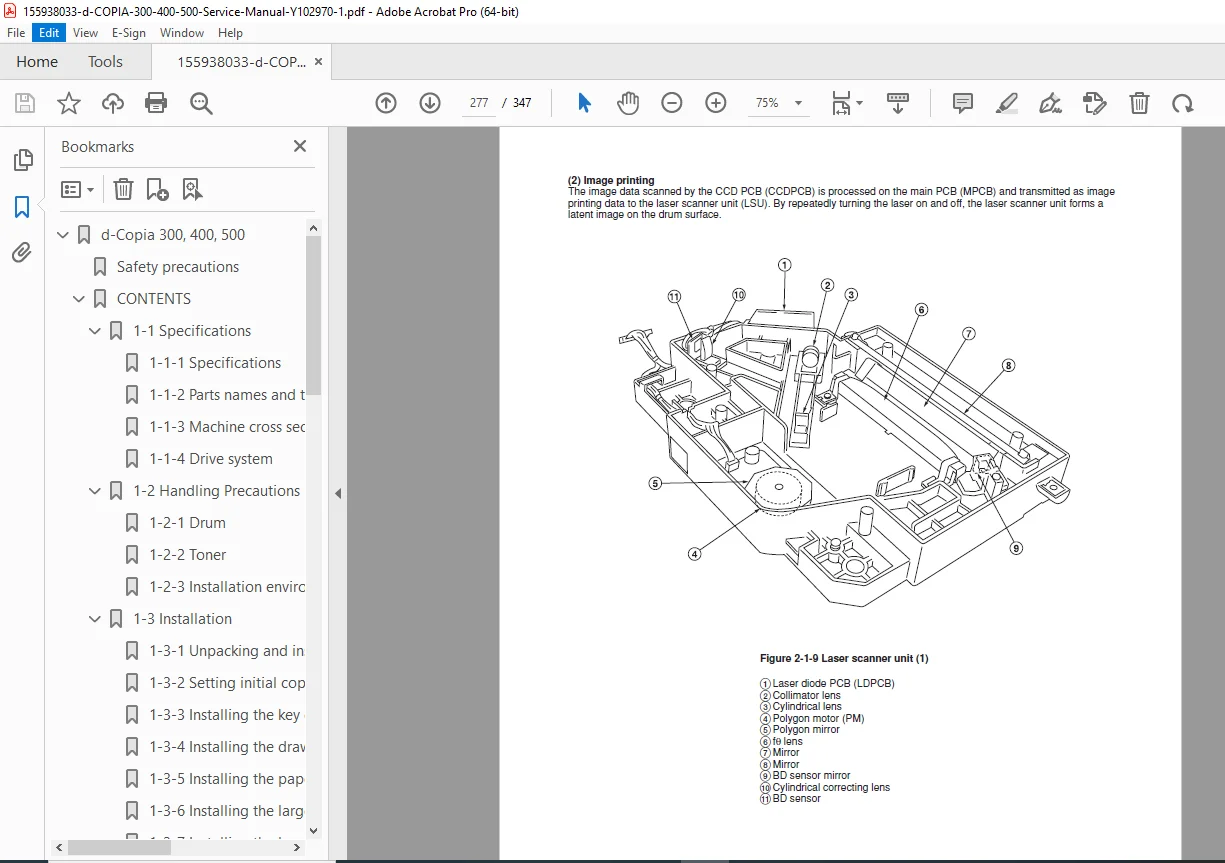
Task: Select the highlight text pen tool
Action: (1007, 103)
